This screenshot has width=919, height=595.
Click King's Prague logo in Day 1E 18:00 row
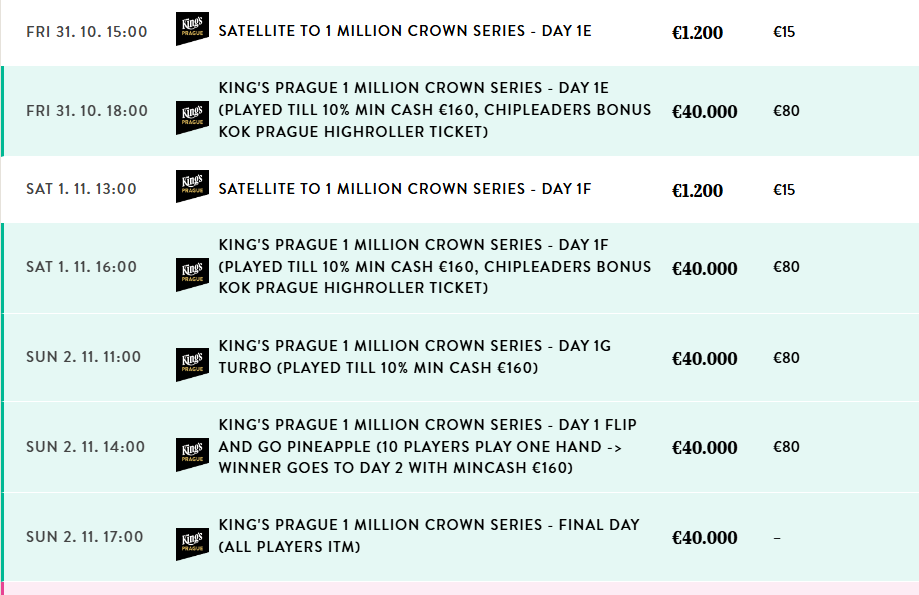click(x=192, y=117)
